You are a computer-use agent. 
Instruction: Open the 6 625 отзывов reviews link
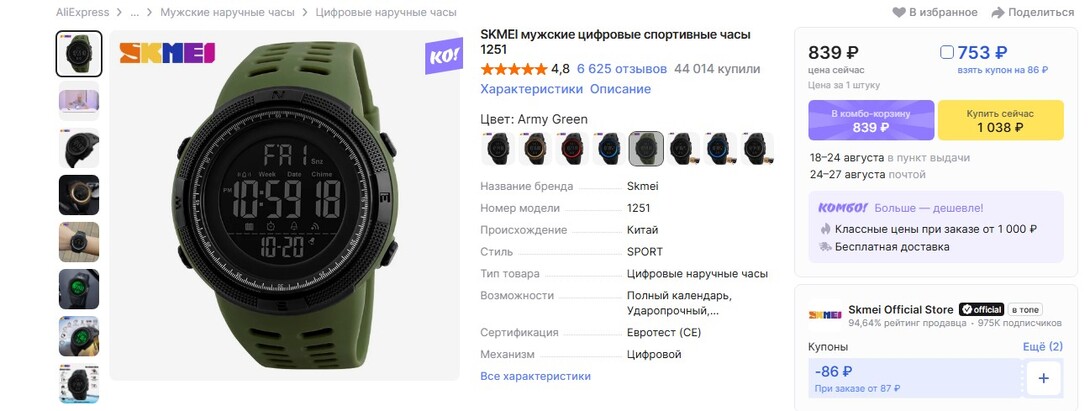click(622, 69)
